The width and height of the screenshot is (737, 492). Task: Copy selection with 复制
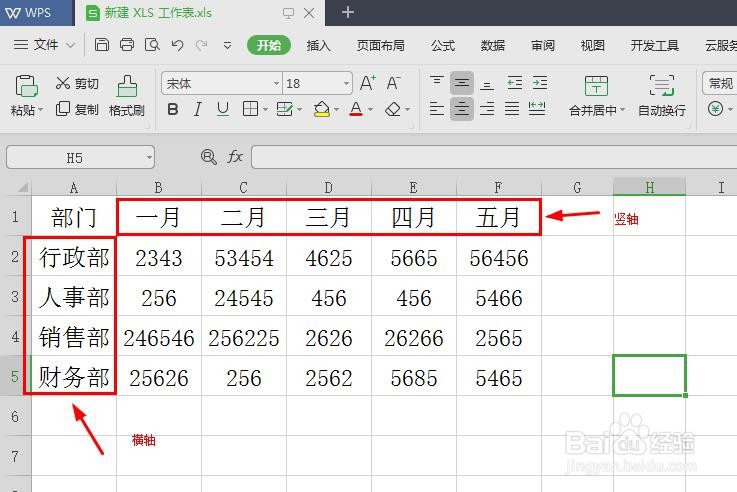coord(77,109)
